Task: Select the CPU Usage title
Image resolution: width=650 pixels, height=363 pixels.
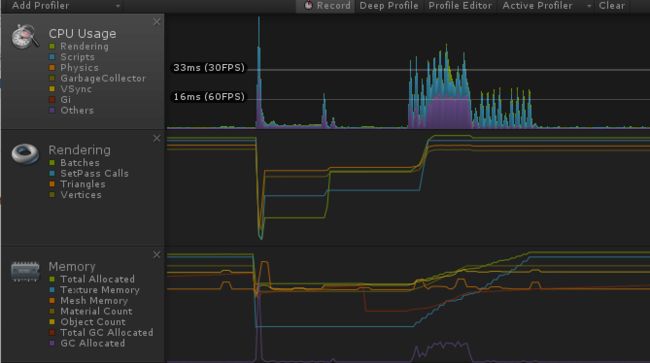Action: coord(82,34)
